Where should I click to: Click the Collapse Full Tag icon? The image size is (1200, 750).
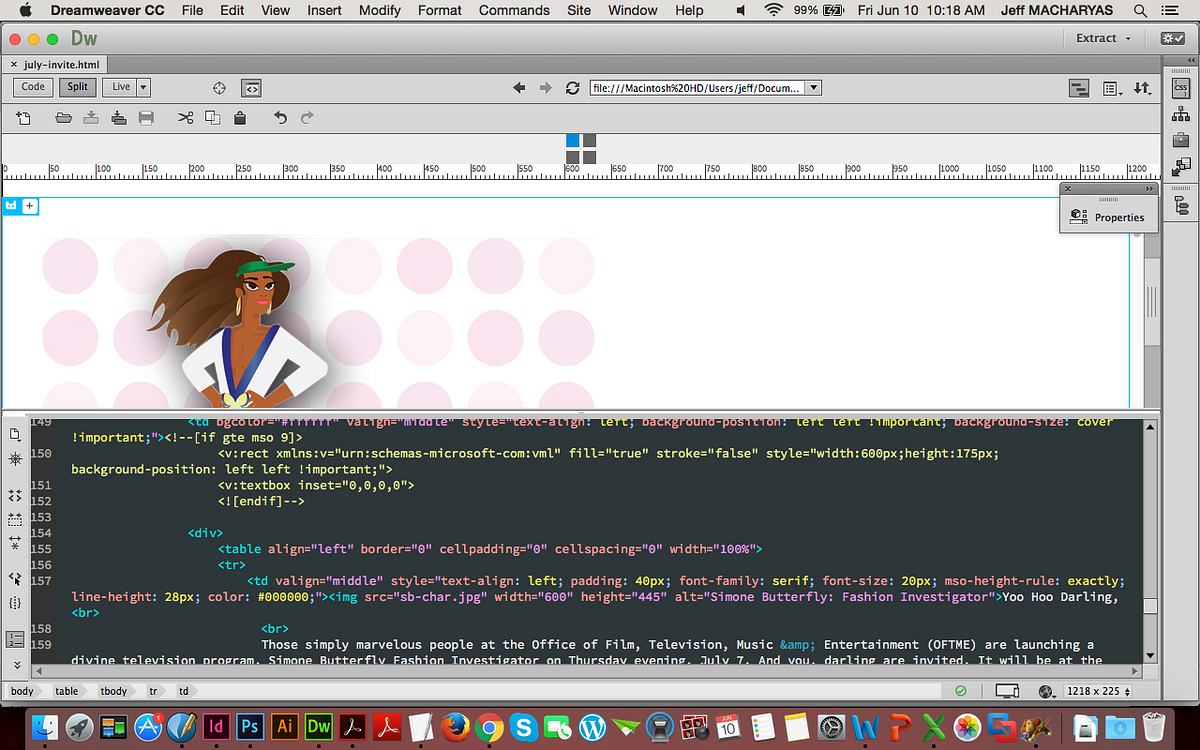pyautogui.click(x=15, y=495)
